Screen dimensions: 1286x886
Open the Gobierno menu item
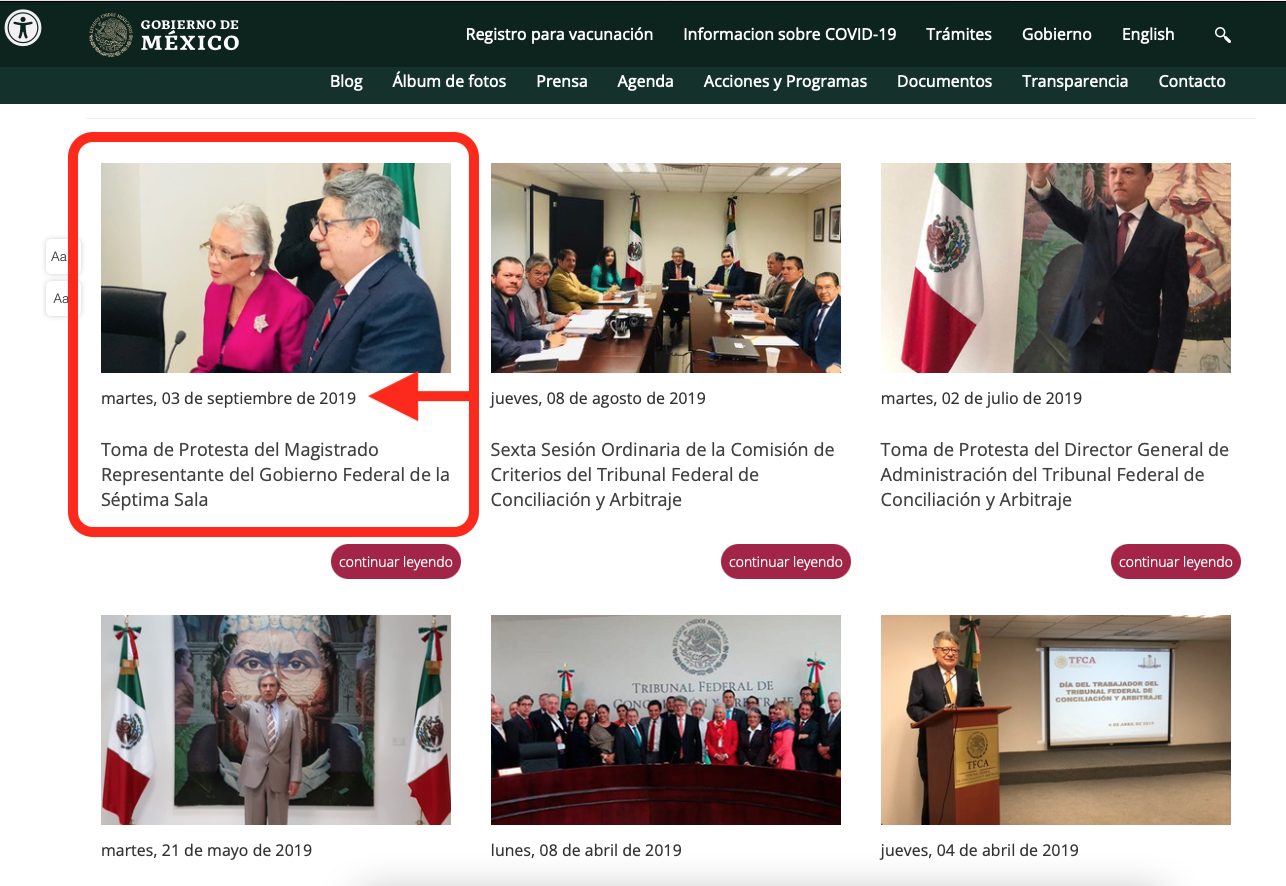point(1056,34)
